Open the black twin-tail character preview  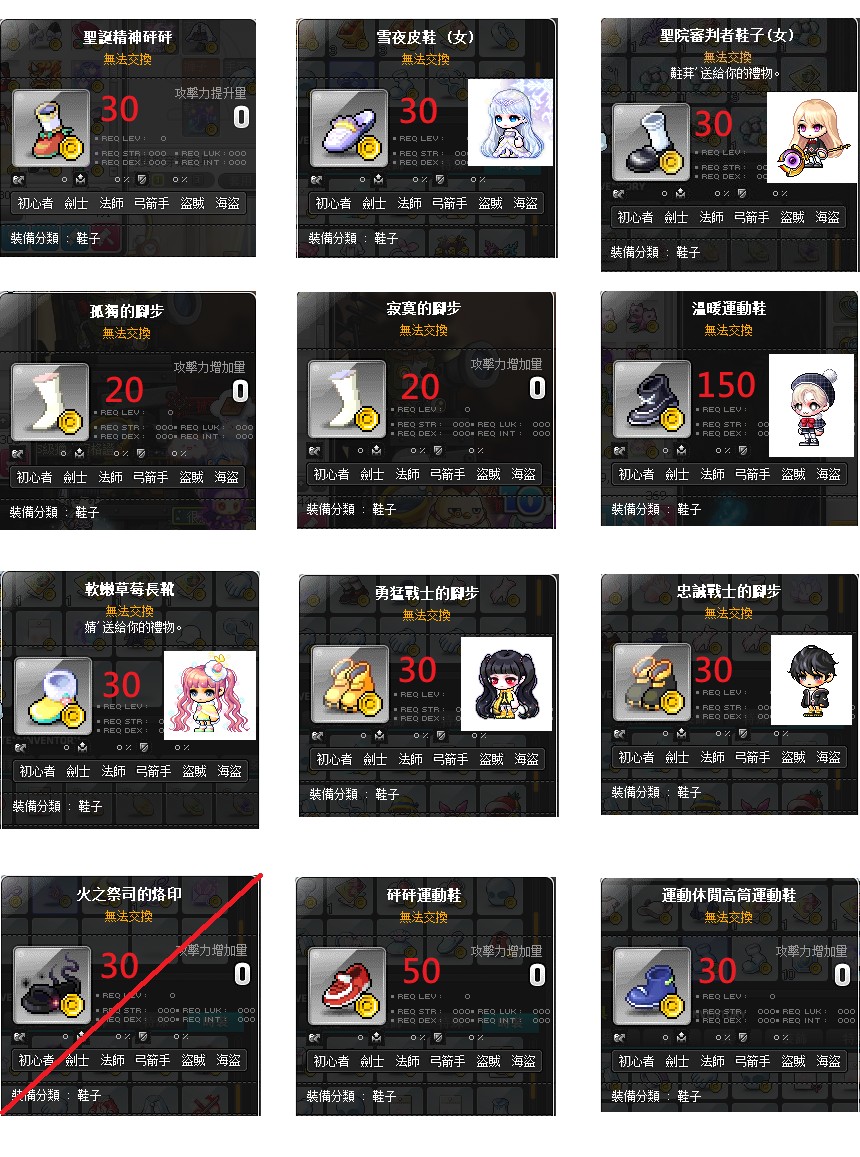point(506,684)
